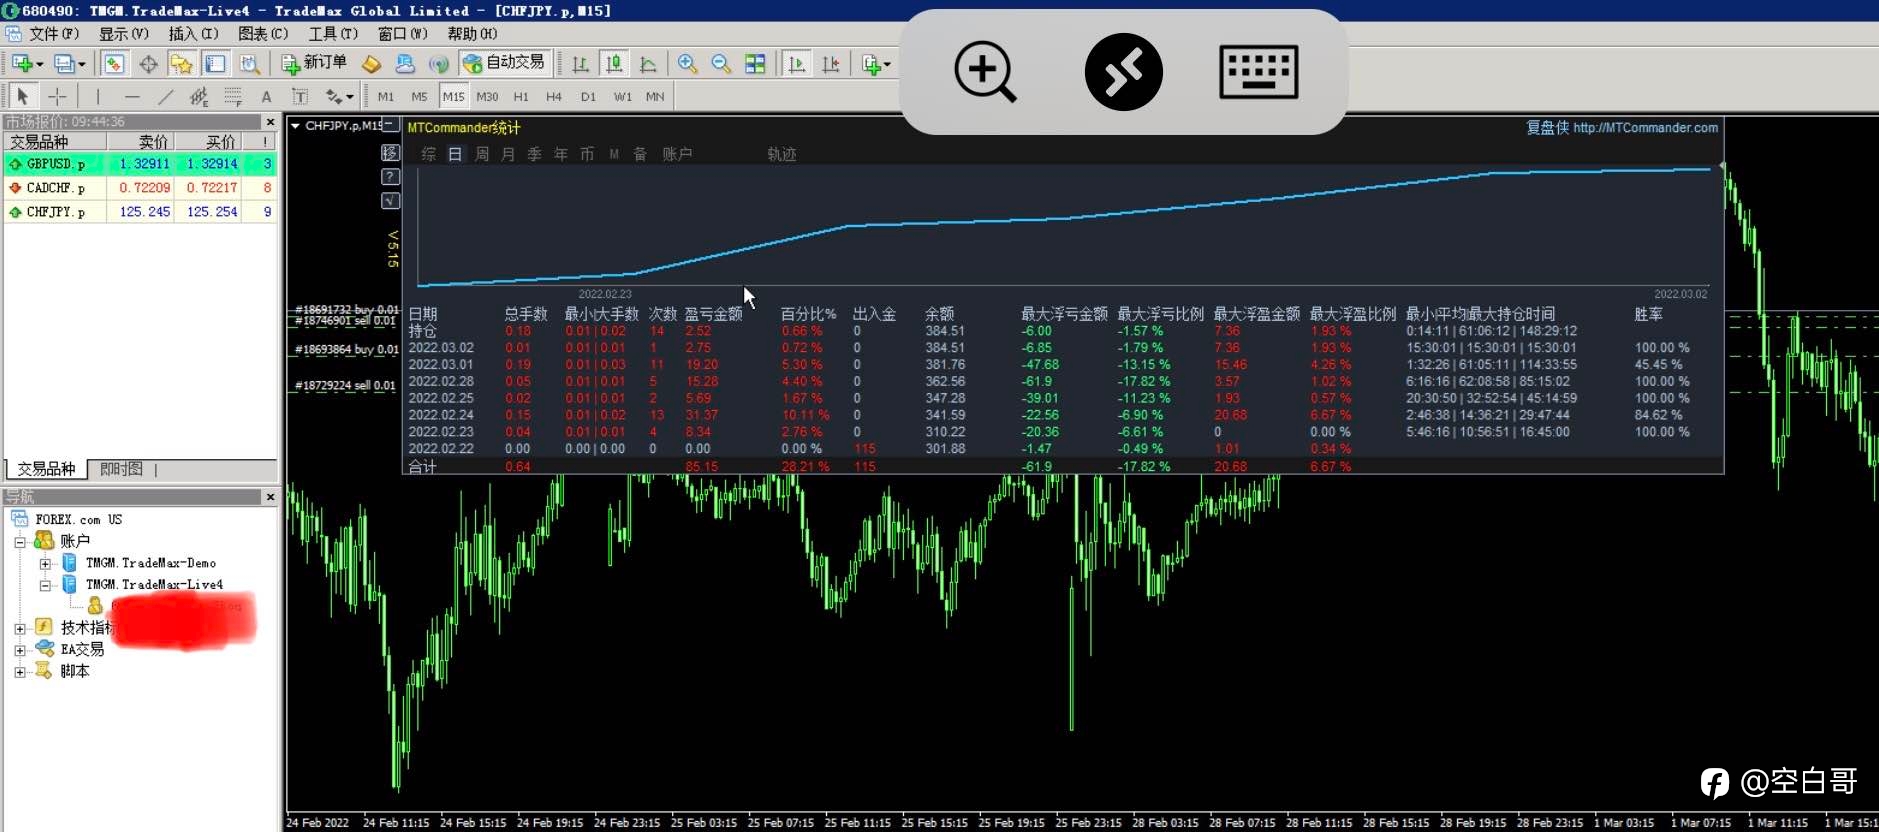
Task: Switch chart to H4 timeframe
Action: pos(554,96)
